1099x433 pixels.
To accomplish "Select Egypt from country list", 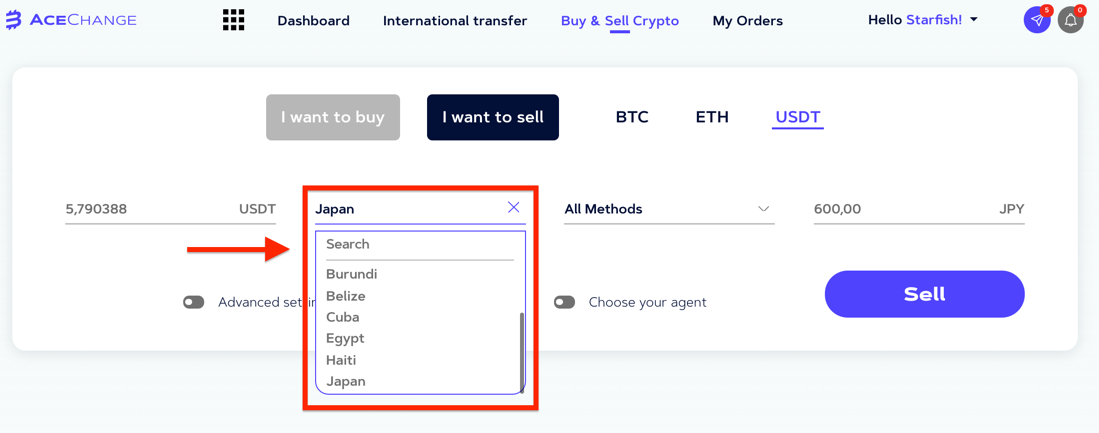I will [346, 338].
